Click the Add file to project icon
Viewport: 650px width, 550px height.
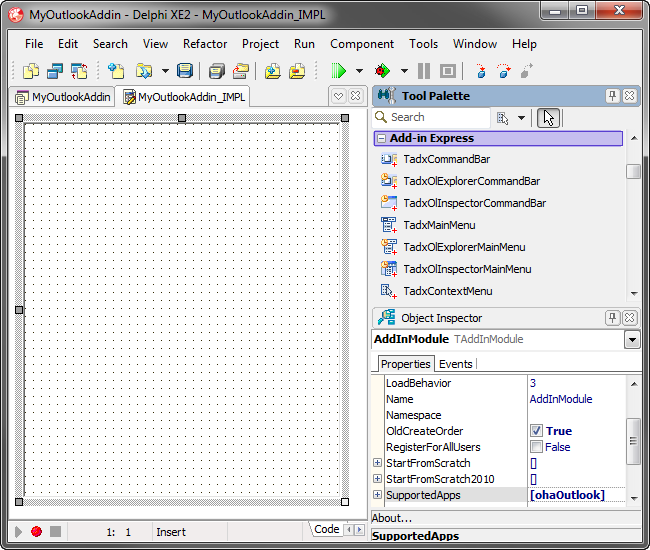coord(272,71)
